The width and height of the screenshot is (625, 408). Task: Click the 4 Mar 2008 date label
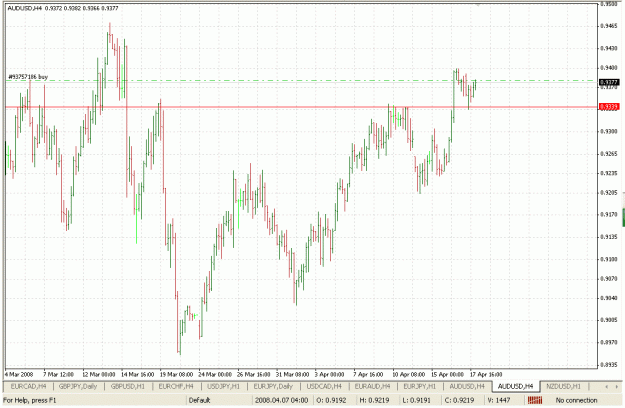[x=19, y=375]
